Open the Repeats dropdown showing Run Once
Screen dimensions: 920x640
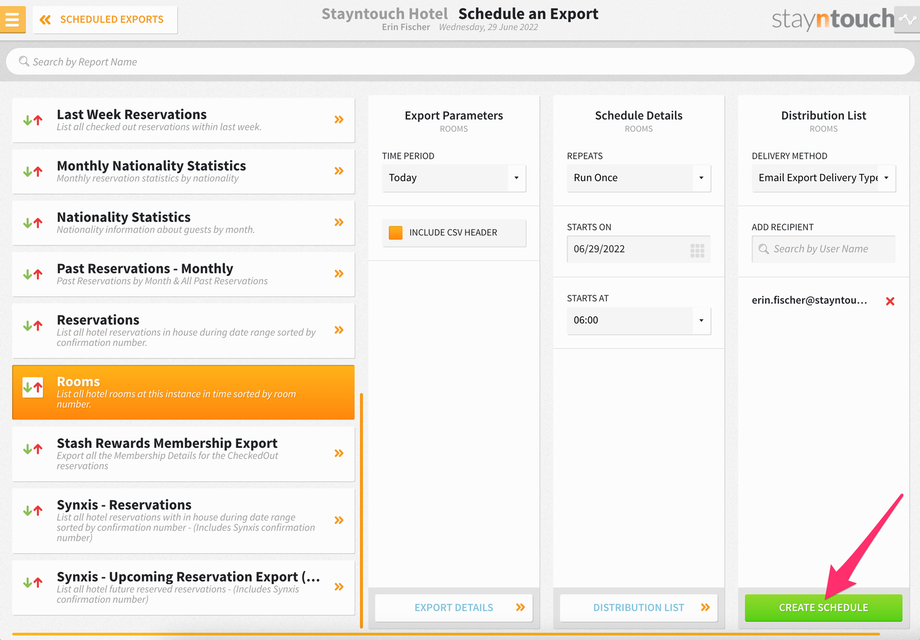638,178
